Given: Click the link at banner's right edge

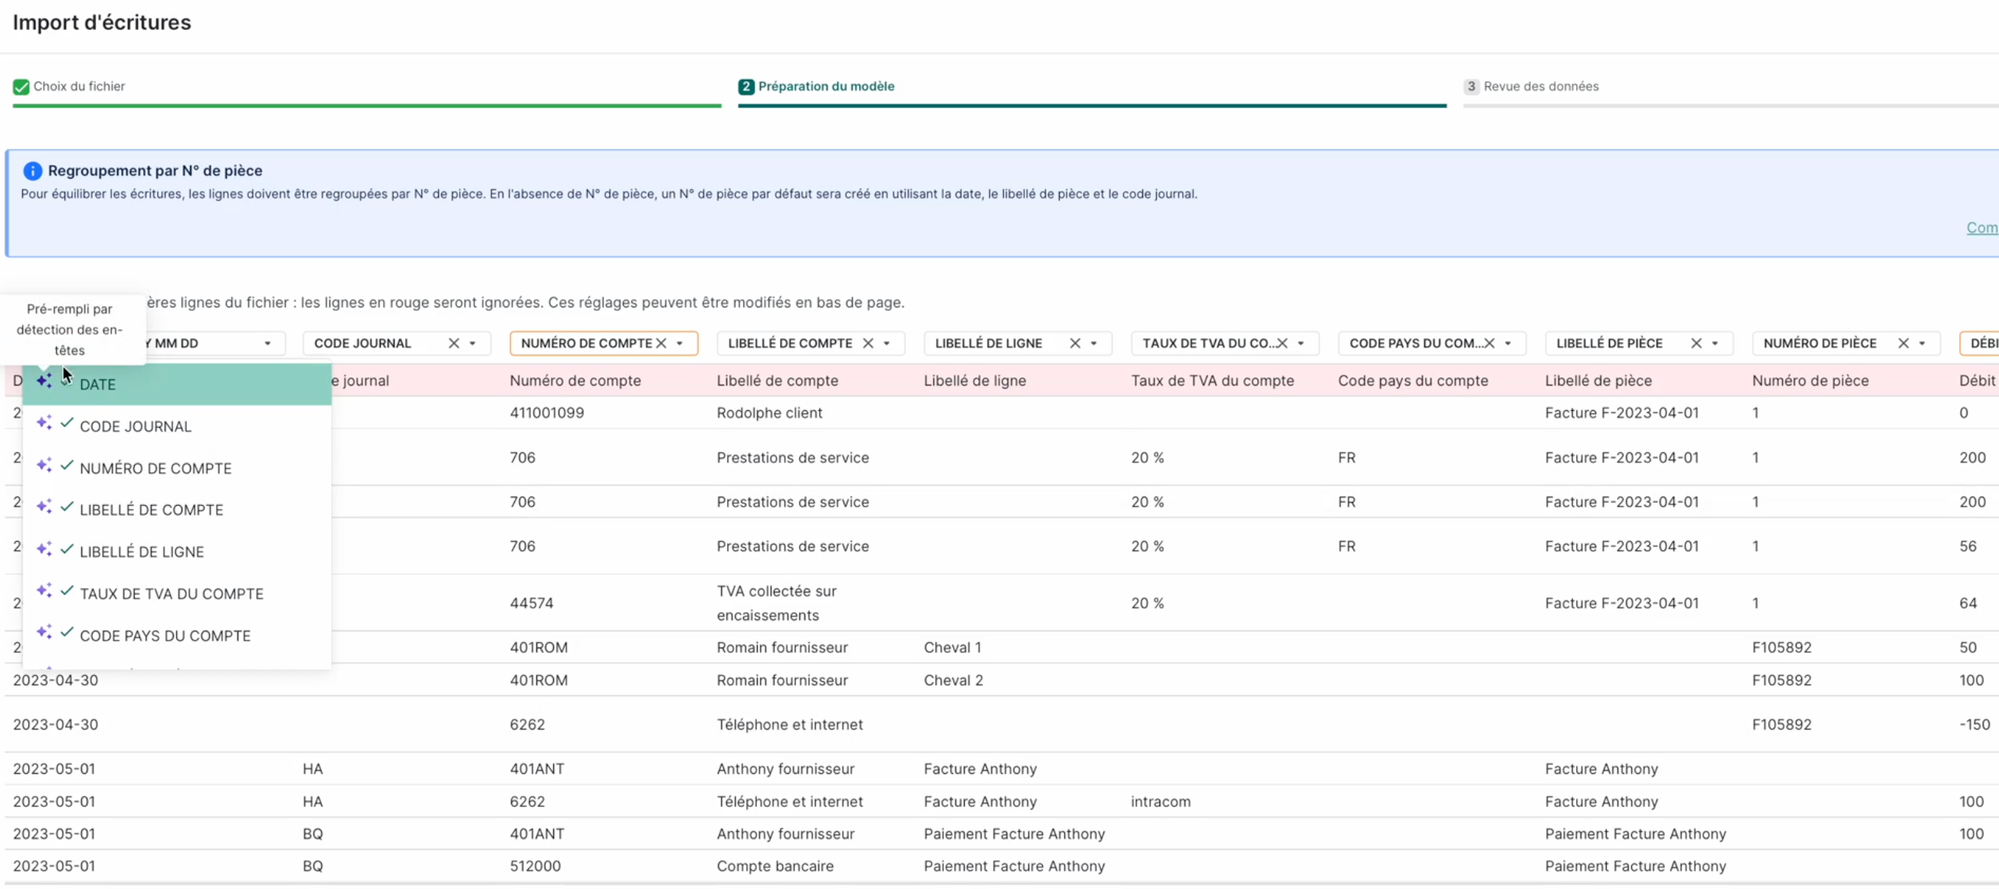Looking at the screenshot, I should [1982, 228].
